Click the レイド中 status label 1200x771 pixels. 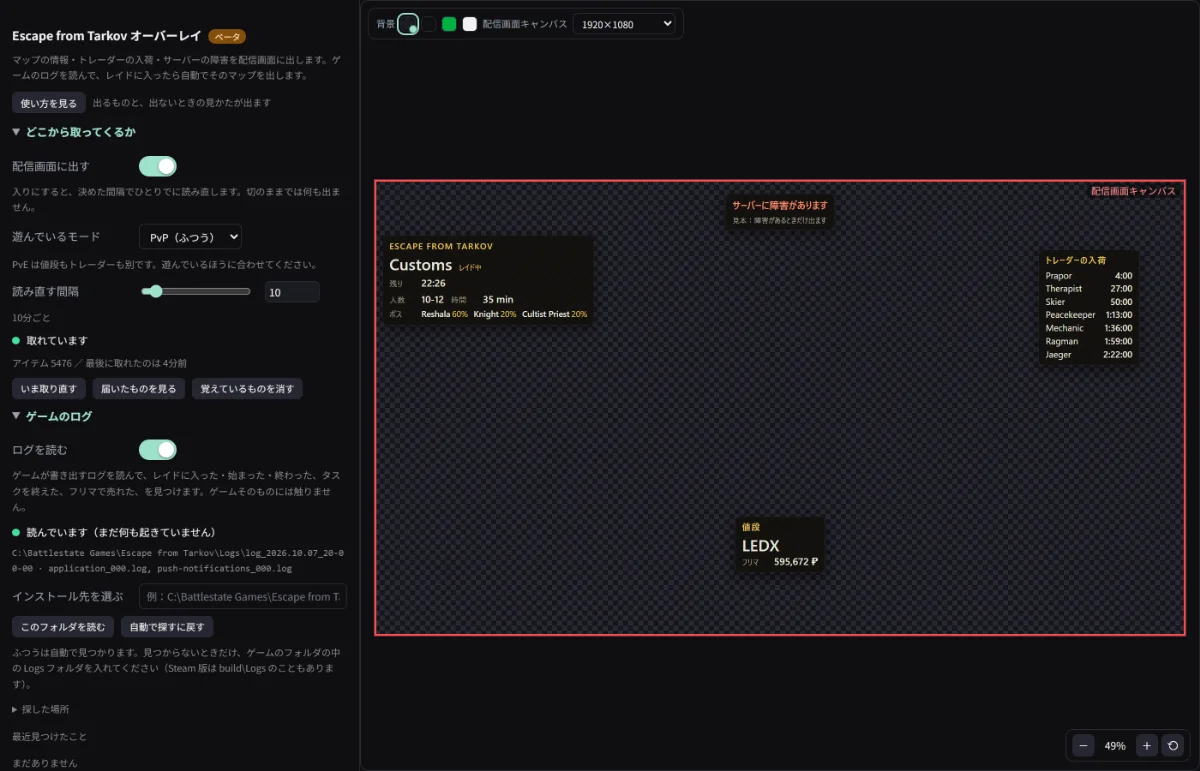pos(470,267)
